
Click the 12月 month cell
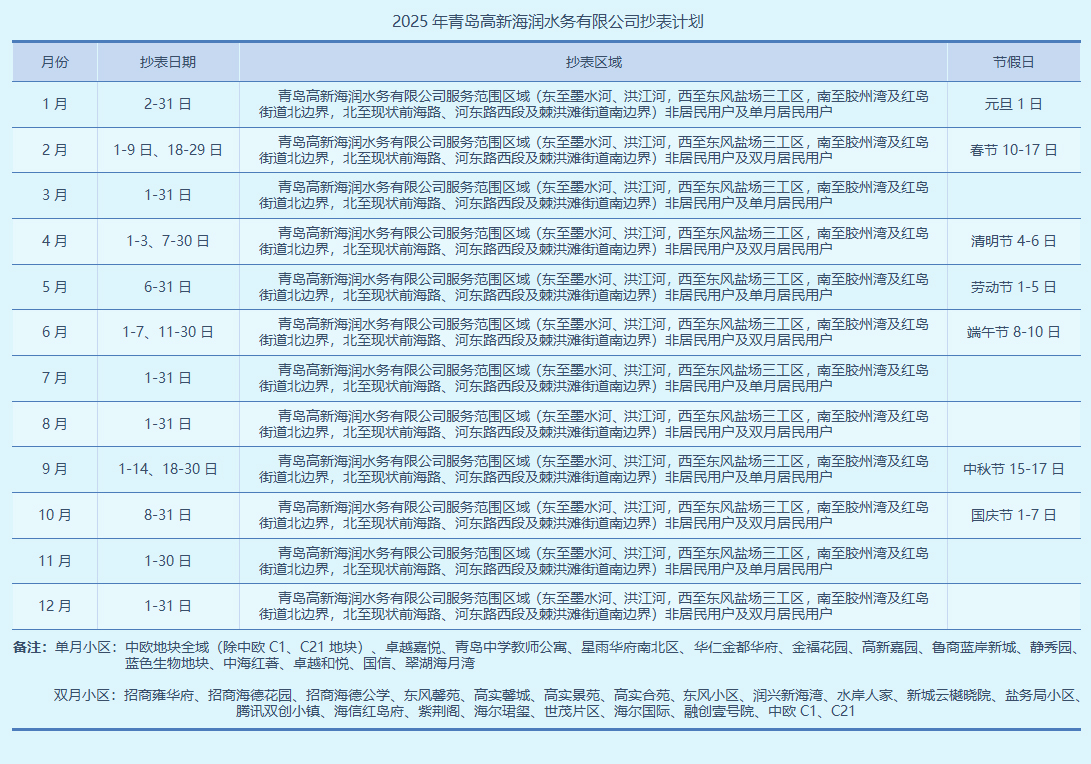[x=55, y=606]
